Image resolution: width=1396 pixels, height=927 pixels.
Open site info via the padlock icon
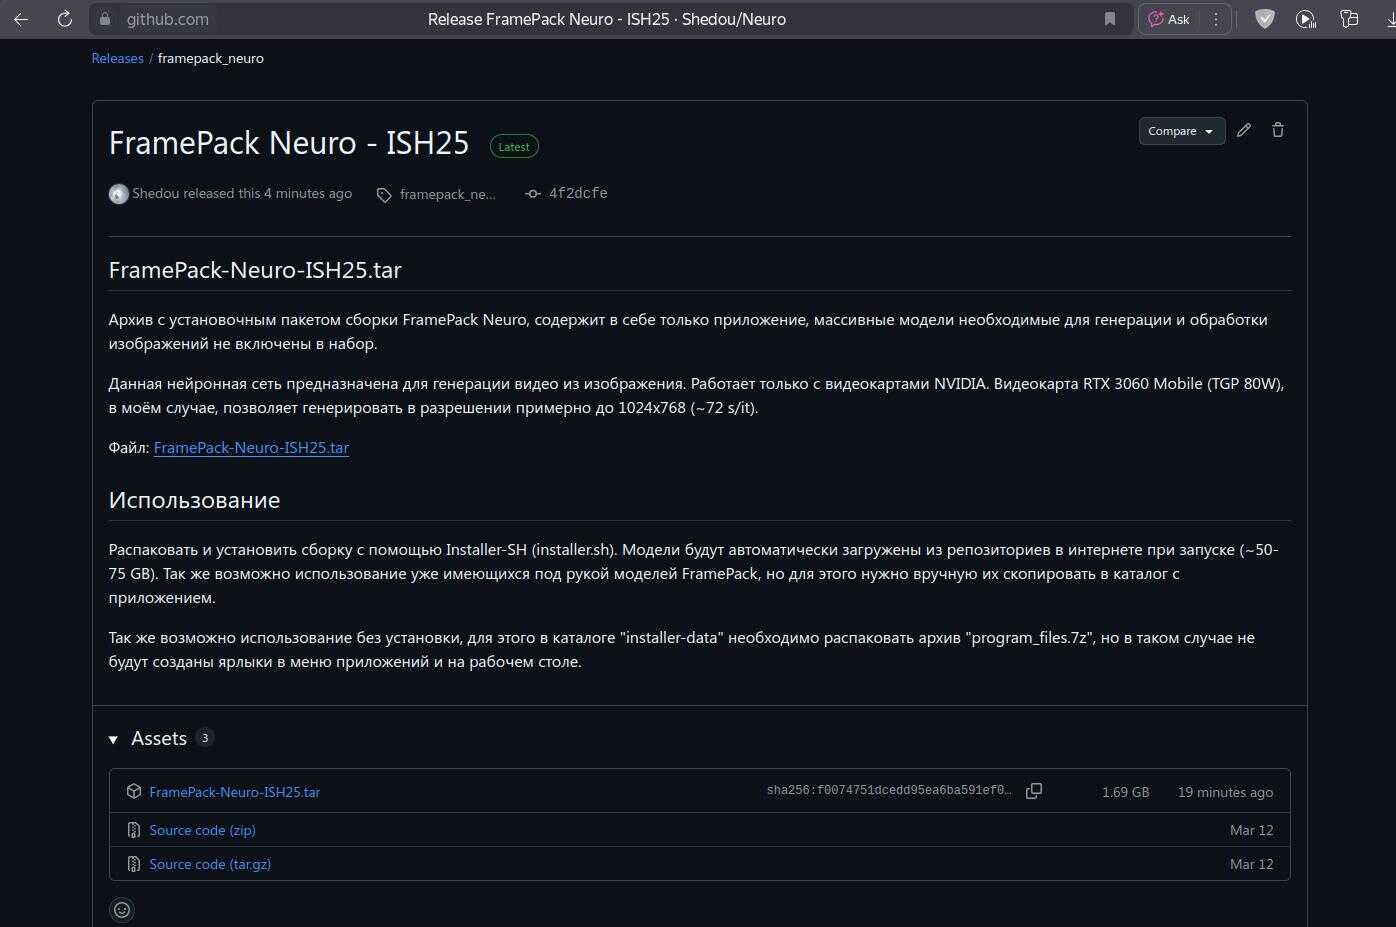105,19
